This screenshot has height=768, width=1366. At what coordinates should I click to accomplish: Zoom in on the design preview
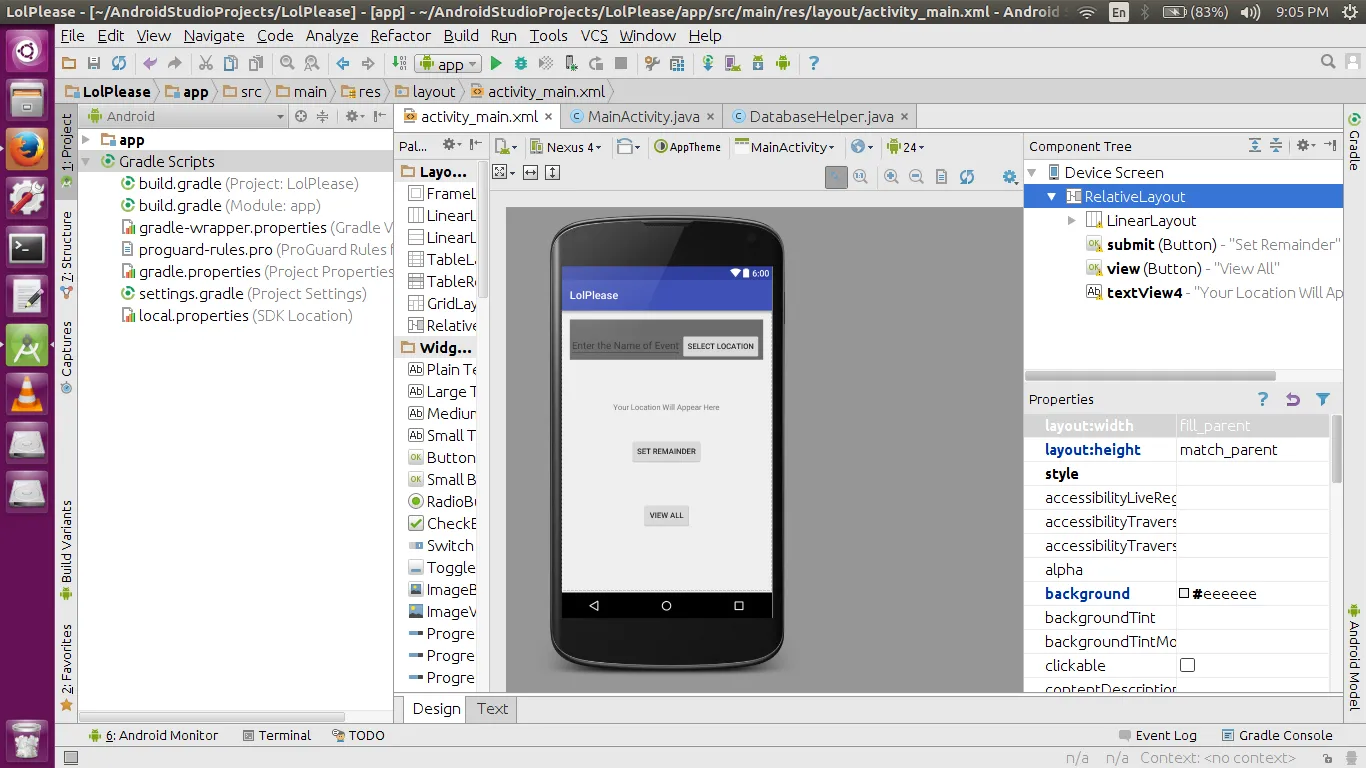(x=891, y=177)
